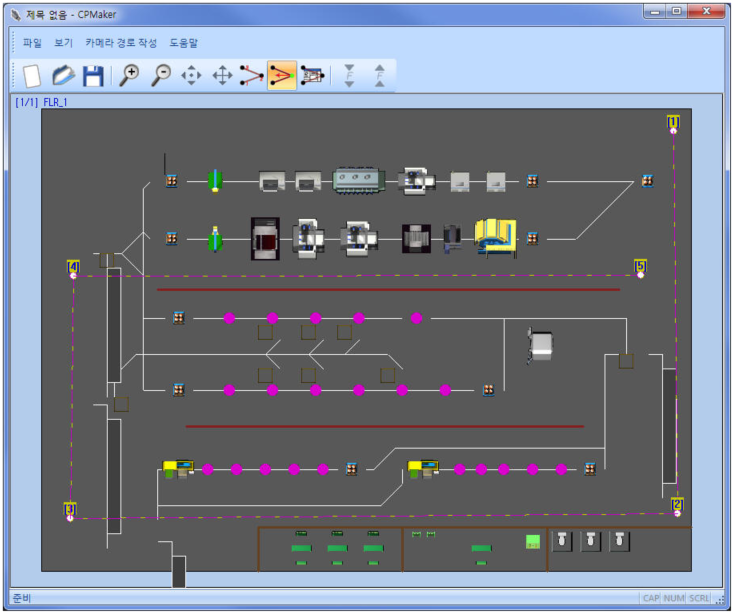This screenshot has height=615, width=735.
Task: Click the New document toolbar icon
Action: (31, 76)
